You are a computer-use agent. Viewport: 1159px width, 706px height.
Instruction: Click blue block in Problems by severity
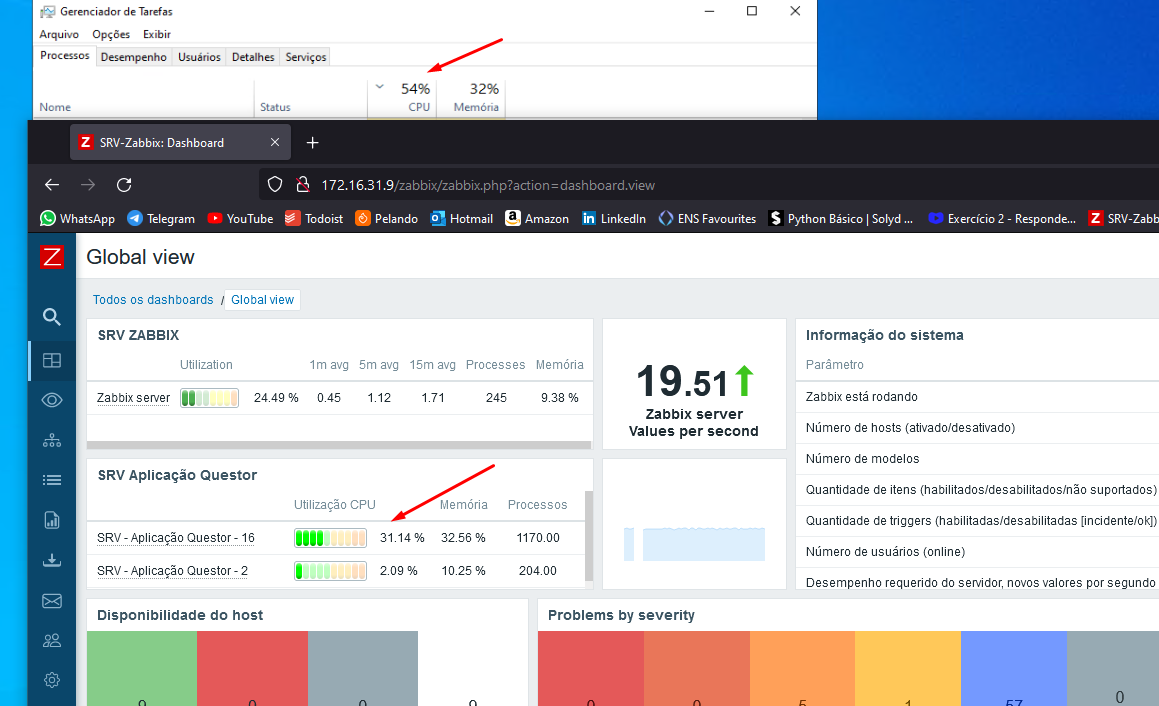[x=1013, y=668]
